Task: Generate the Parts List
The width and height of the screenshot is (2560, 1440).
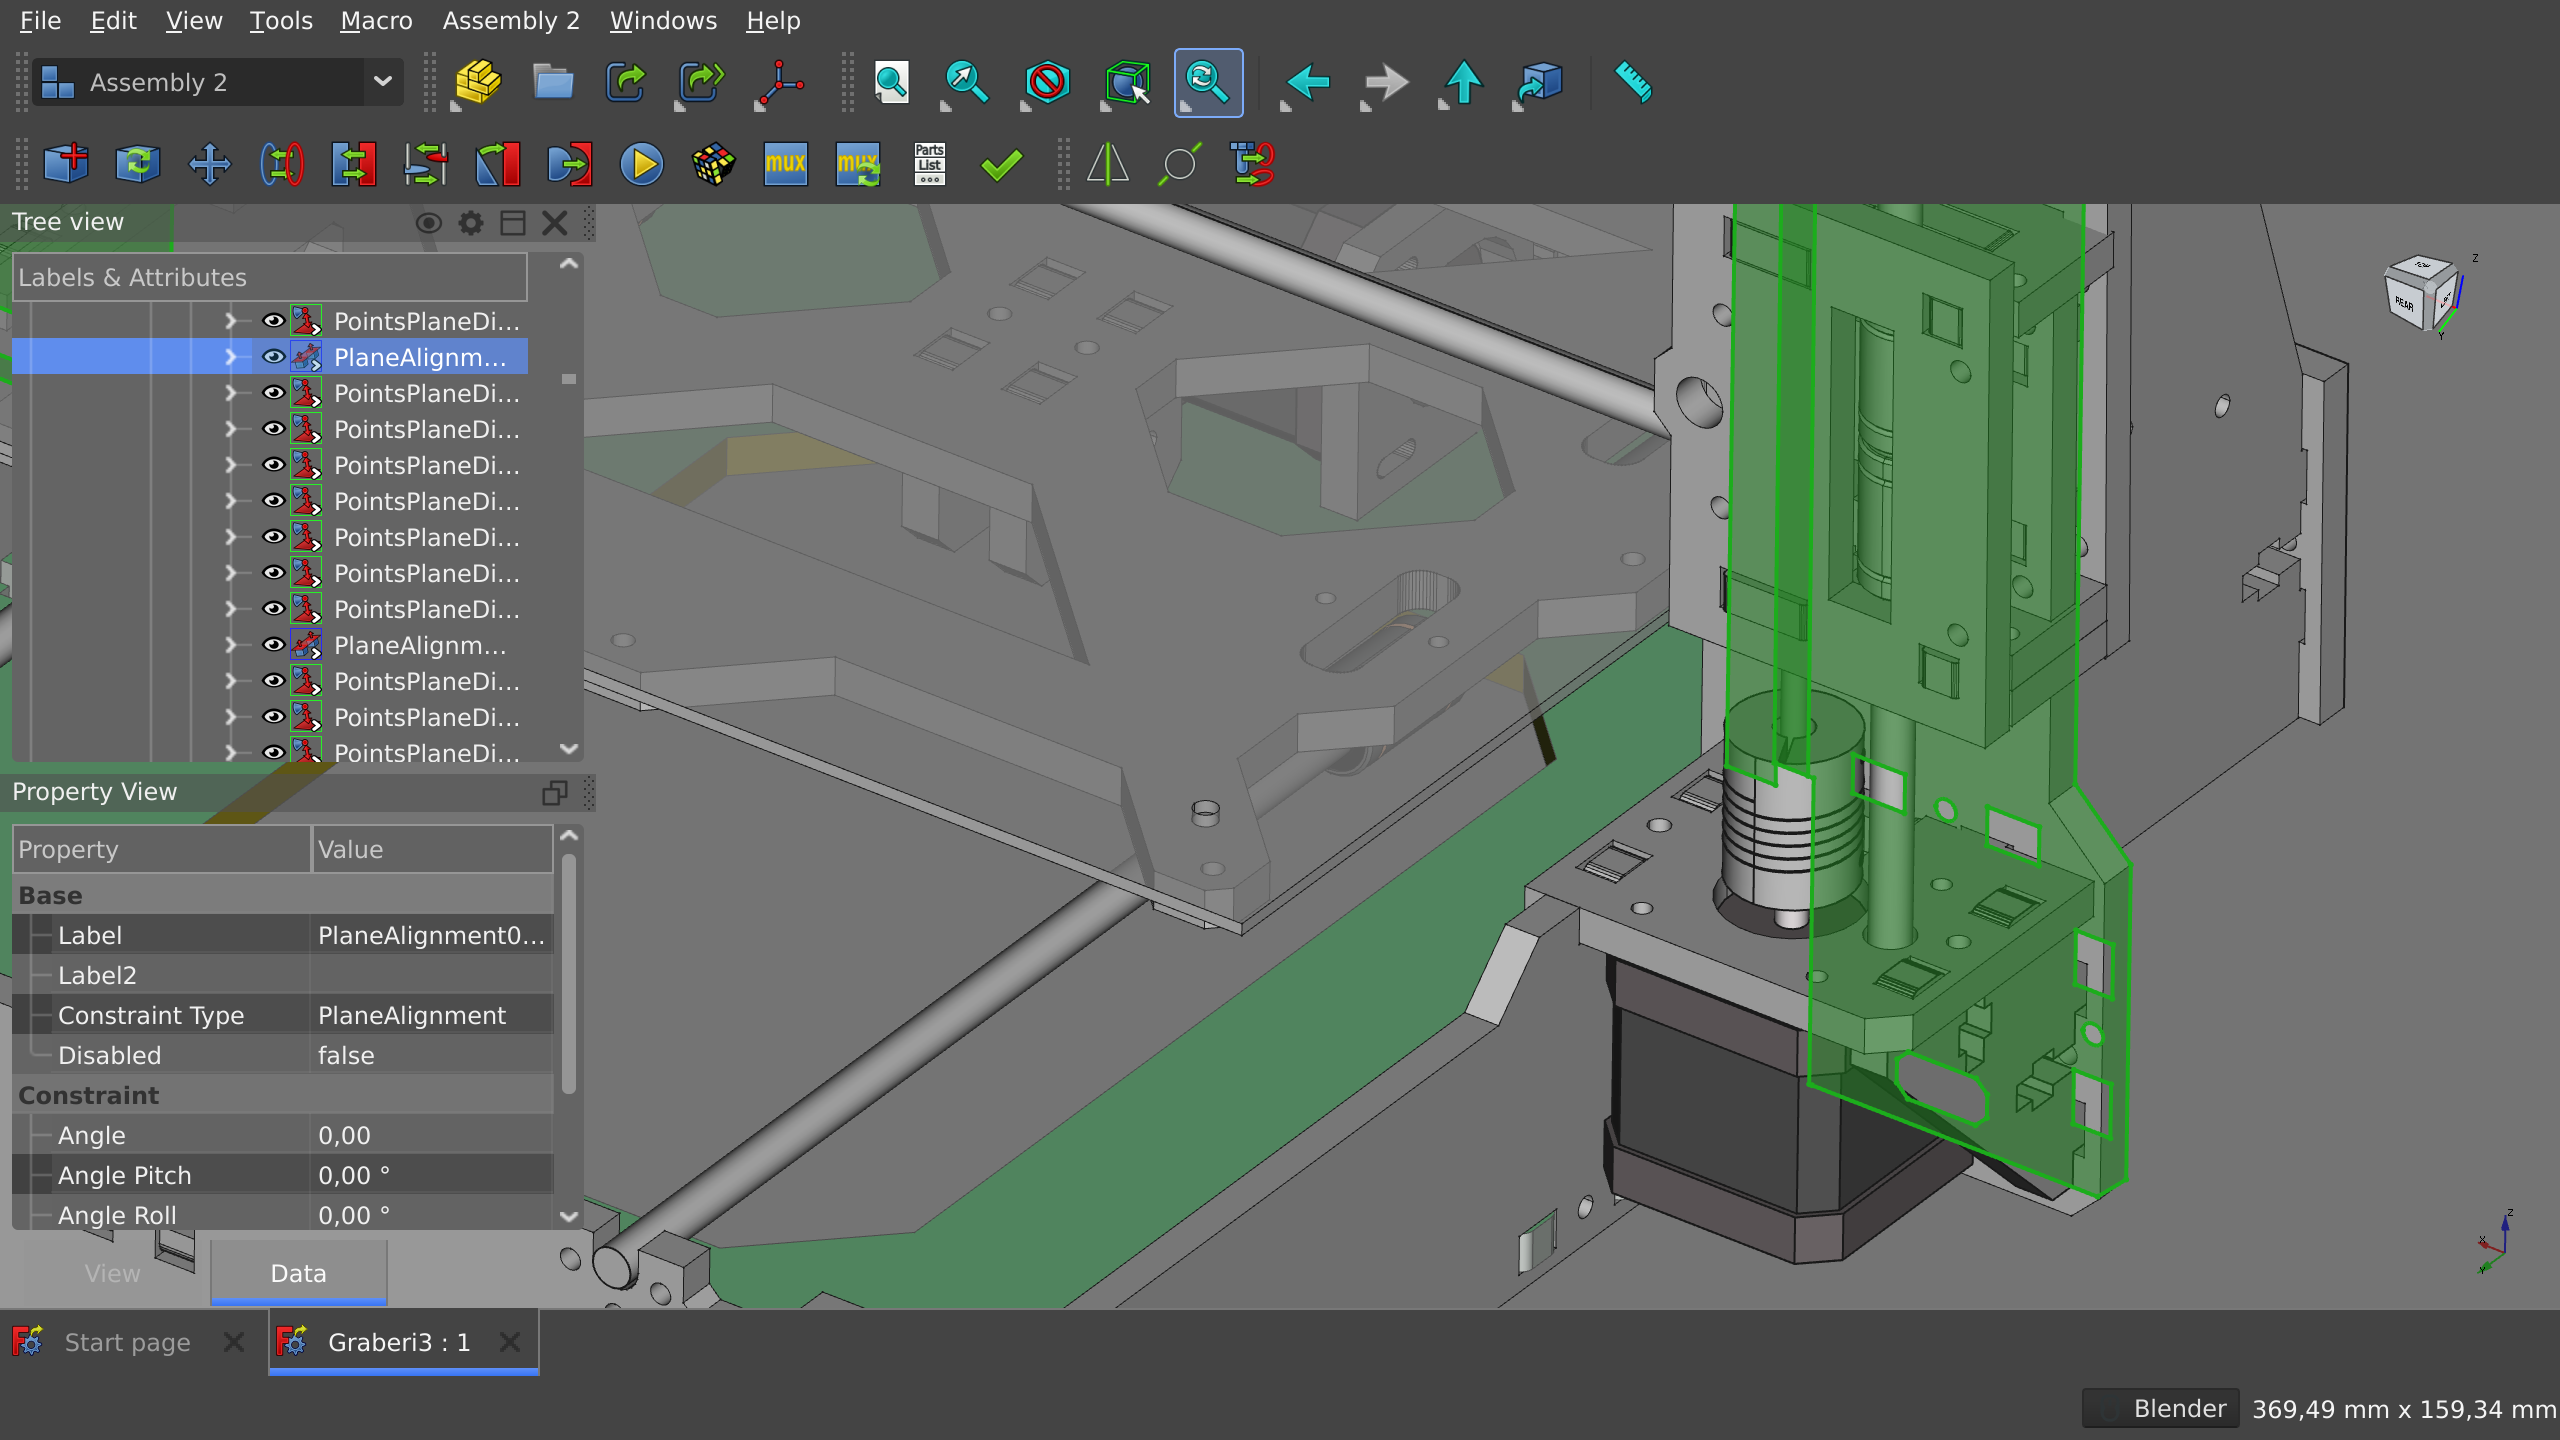Action: pyautogui.click(x=930, y=164)
